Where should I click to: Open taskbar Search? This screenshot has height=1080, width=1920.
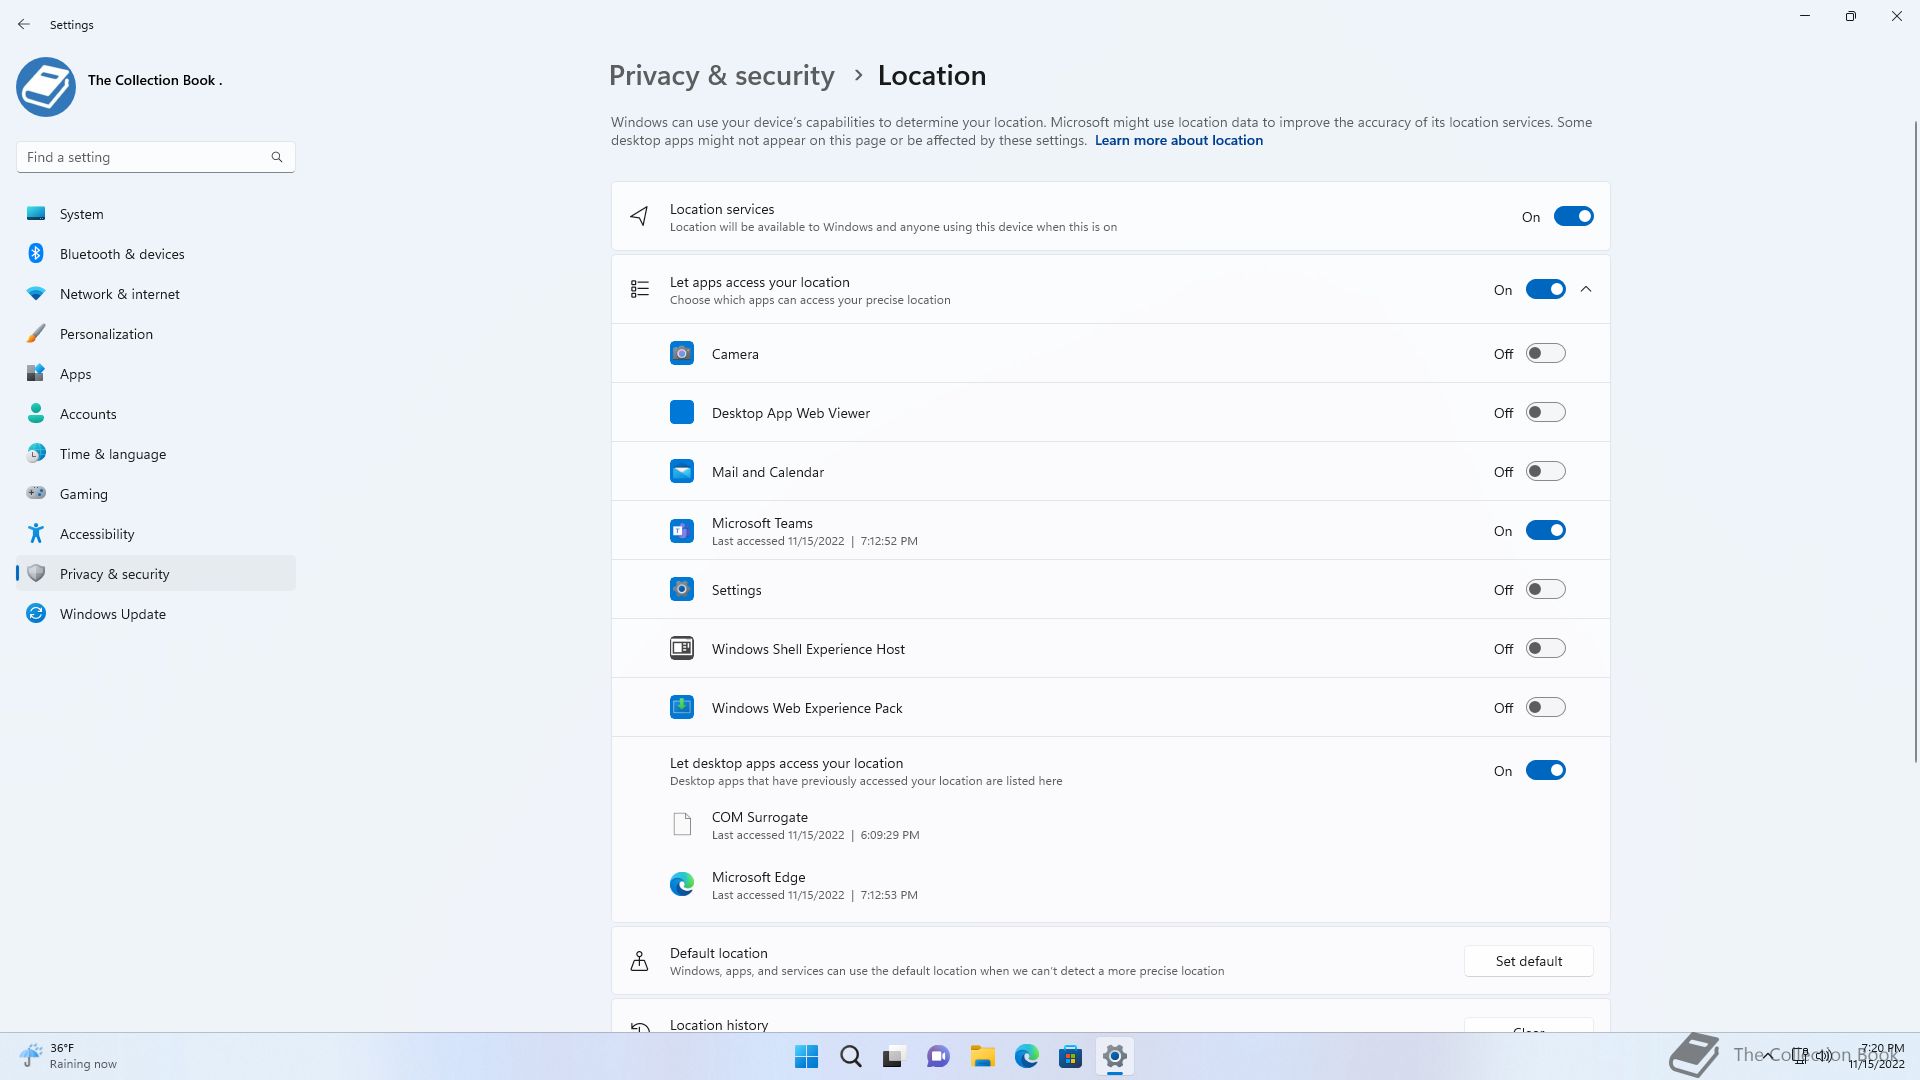point(851,1056)
